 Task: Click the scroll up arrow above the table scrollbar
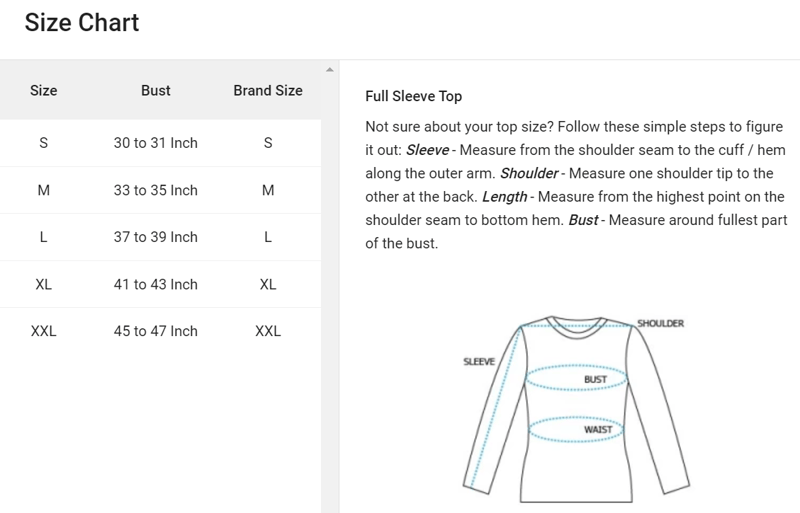point(330,70)
